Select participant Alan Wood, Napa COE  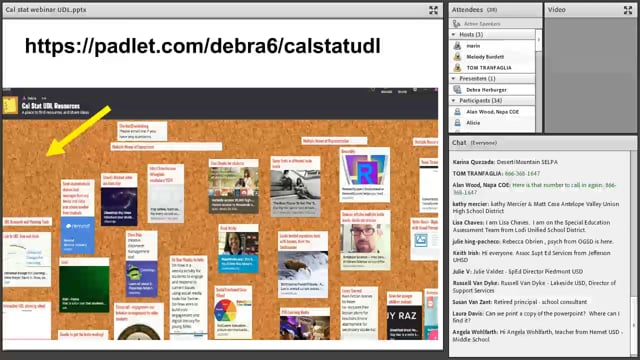492,112
